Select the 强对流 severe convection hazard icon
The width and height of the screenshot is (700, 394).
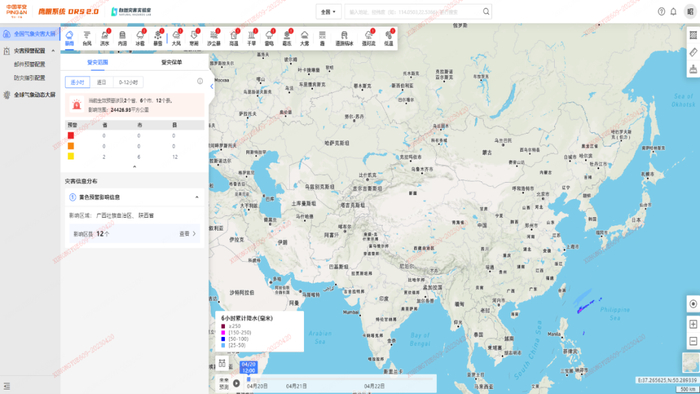tap(368, 38)
